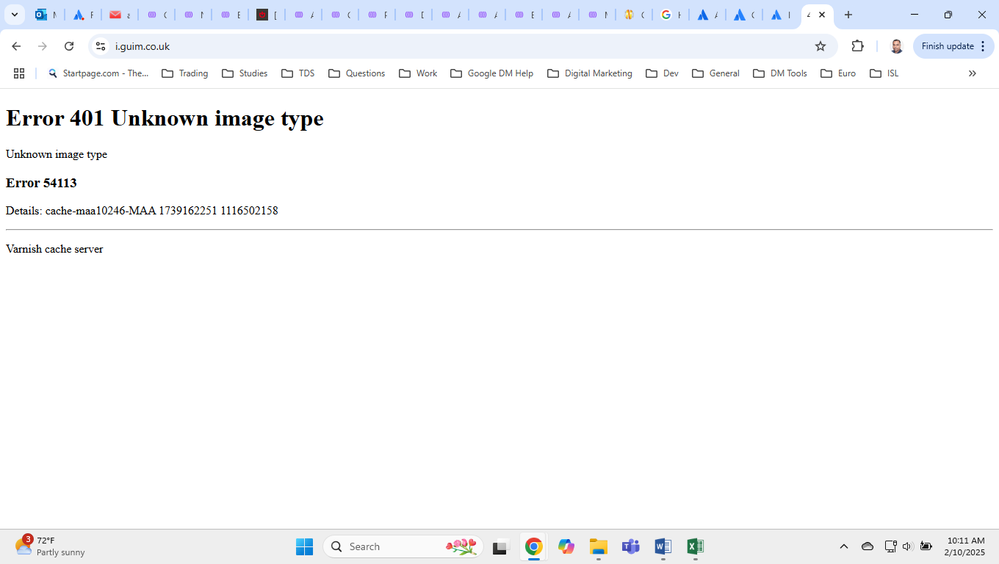Open Microsoft Word from taskbar
This screenshot has height=564, width=999.
(663, 547)
